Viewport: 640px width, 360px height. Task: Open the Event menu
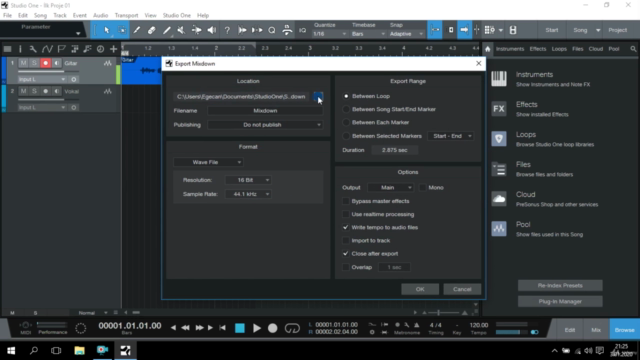(80, 16)
